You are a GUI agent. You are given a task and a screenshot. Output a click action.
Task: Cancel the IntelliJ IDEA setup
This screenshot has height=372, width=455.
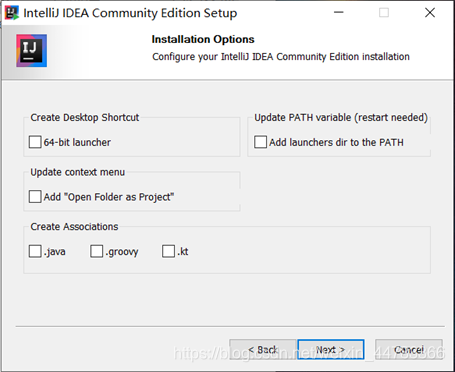409,350
